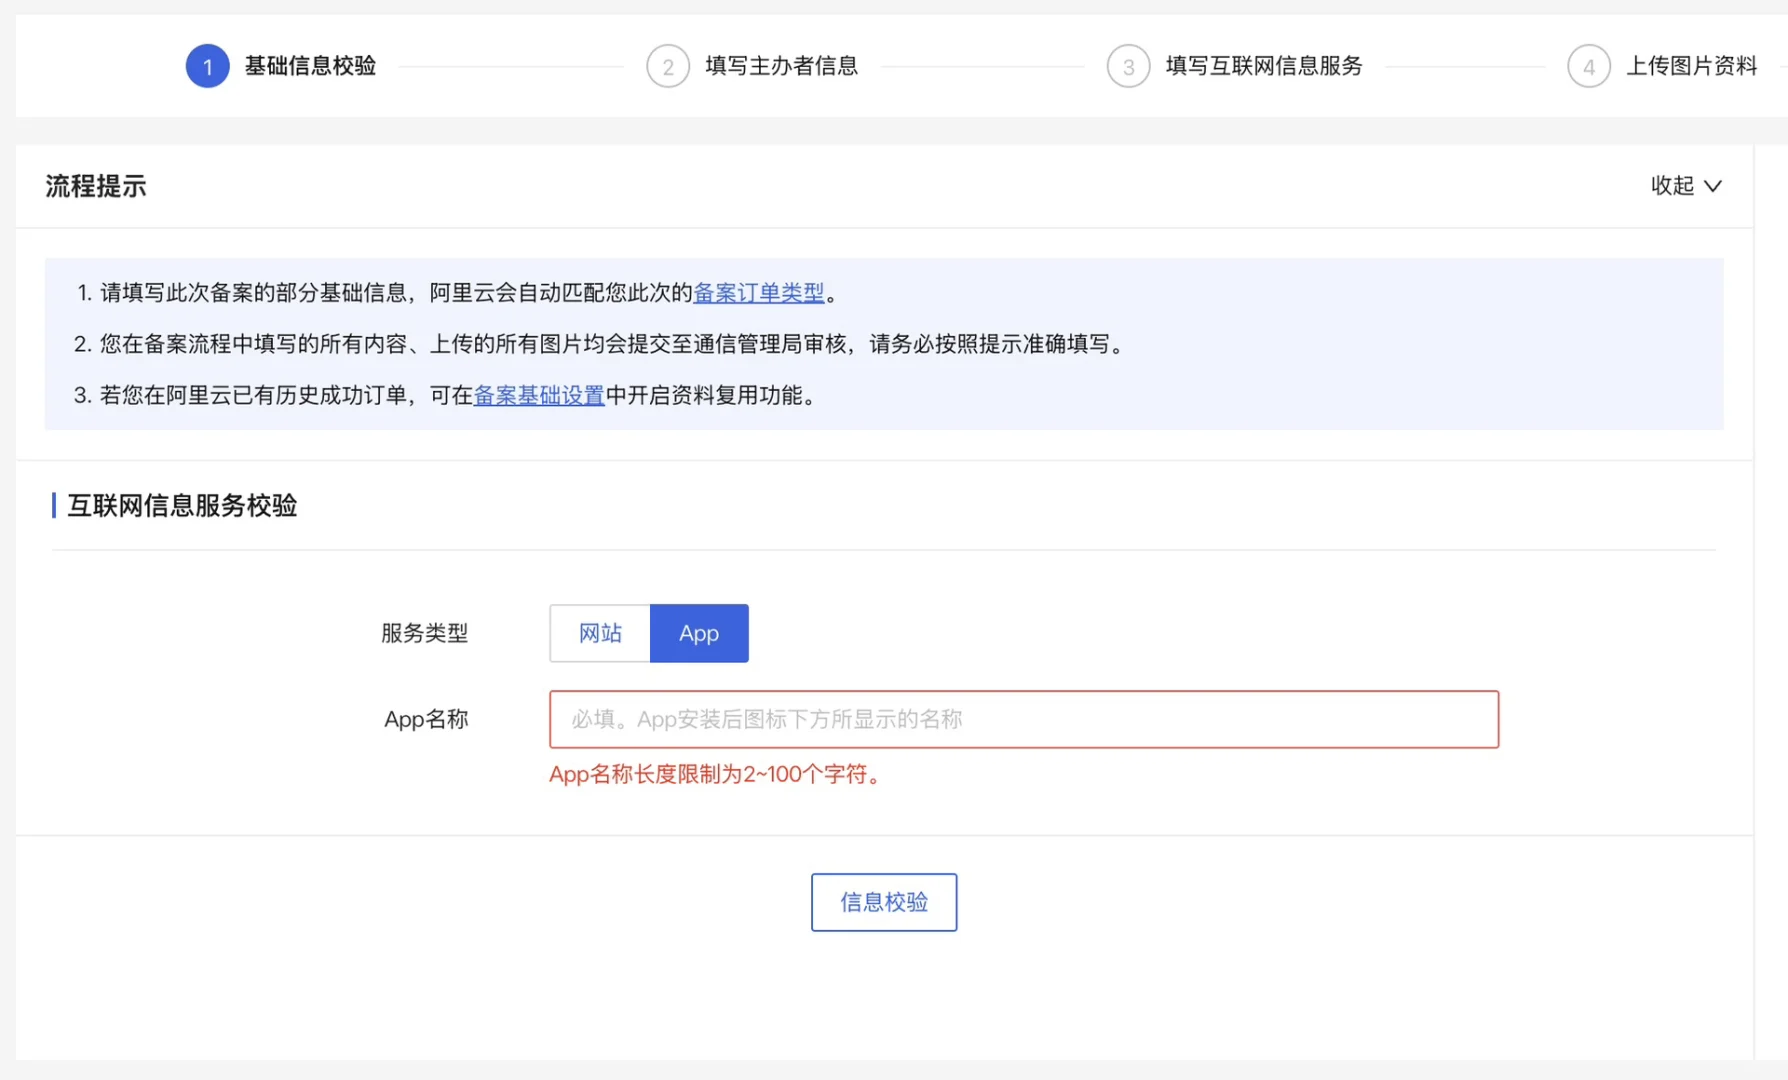Select the App service type option
Image resolution: width=1788 pixels, height=1080 pixels.
pos(698,633)
